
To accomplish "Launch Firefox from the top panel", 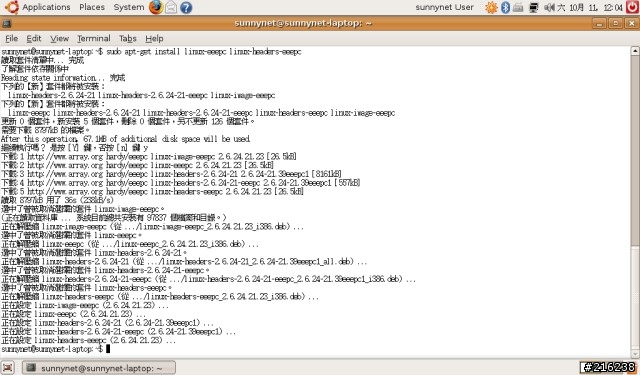I will (156, 7).
